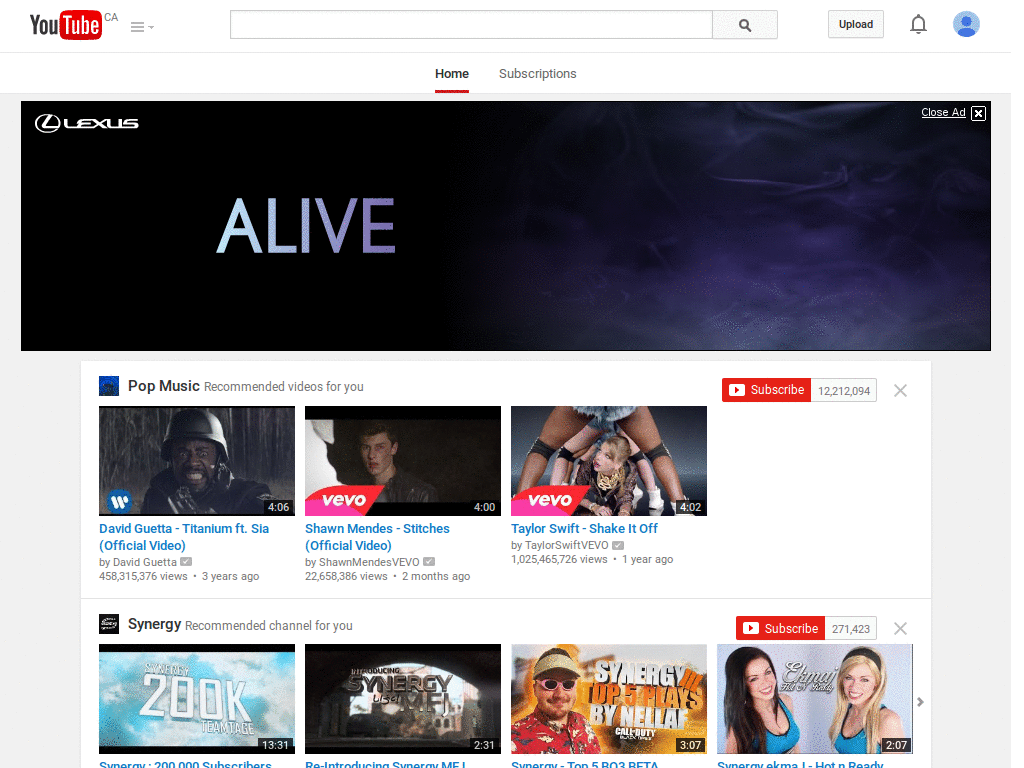Click the Close Ad link
The width and height of the screenshot is (1024, 768).
943,112
